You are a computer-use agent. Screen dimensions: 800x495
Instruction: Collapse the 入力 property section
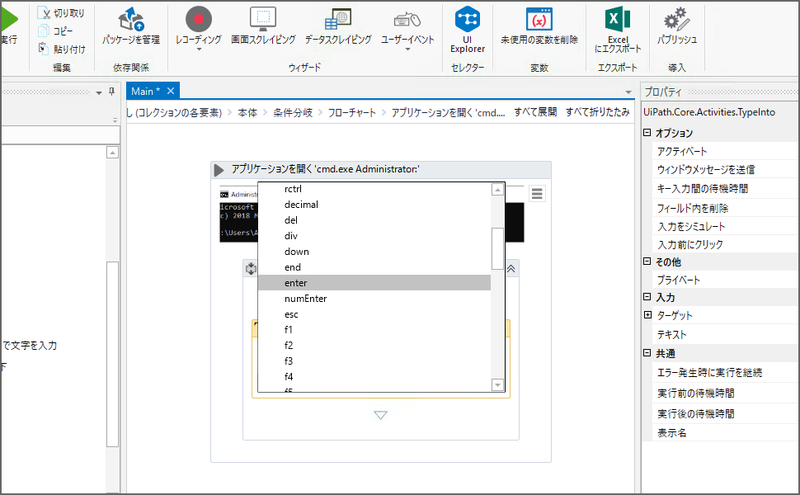click(x=647, y=296)
